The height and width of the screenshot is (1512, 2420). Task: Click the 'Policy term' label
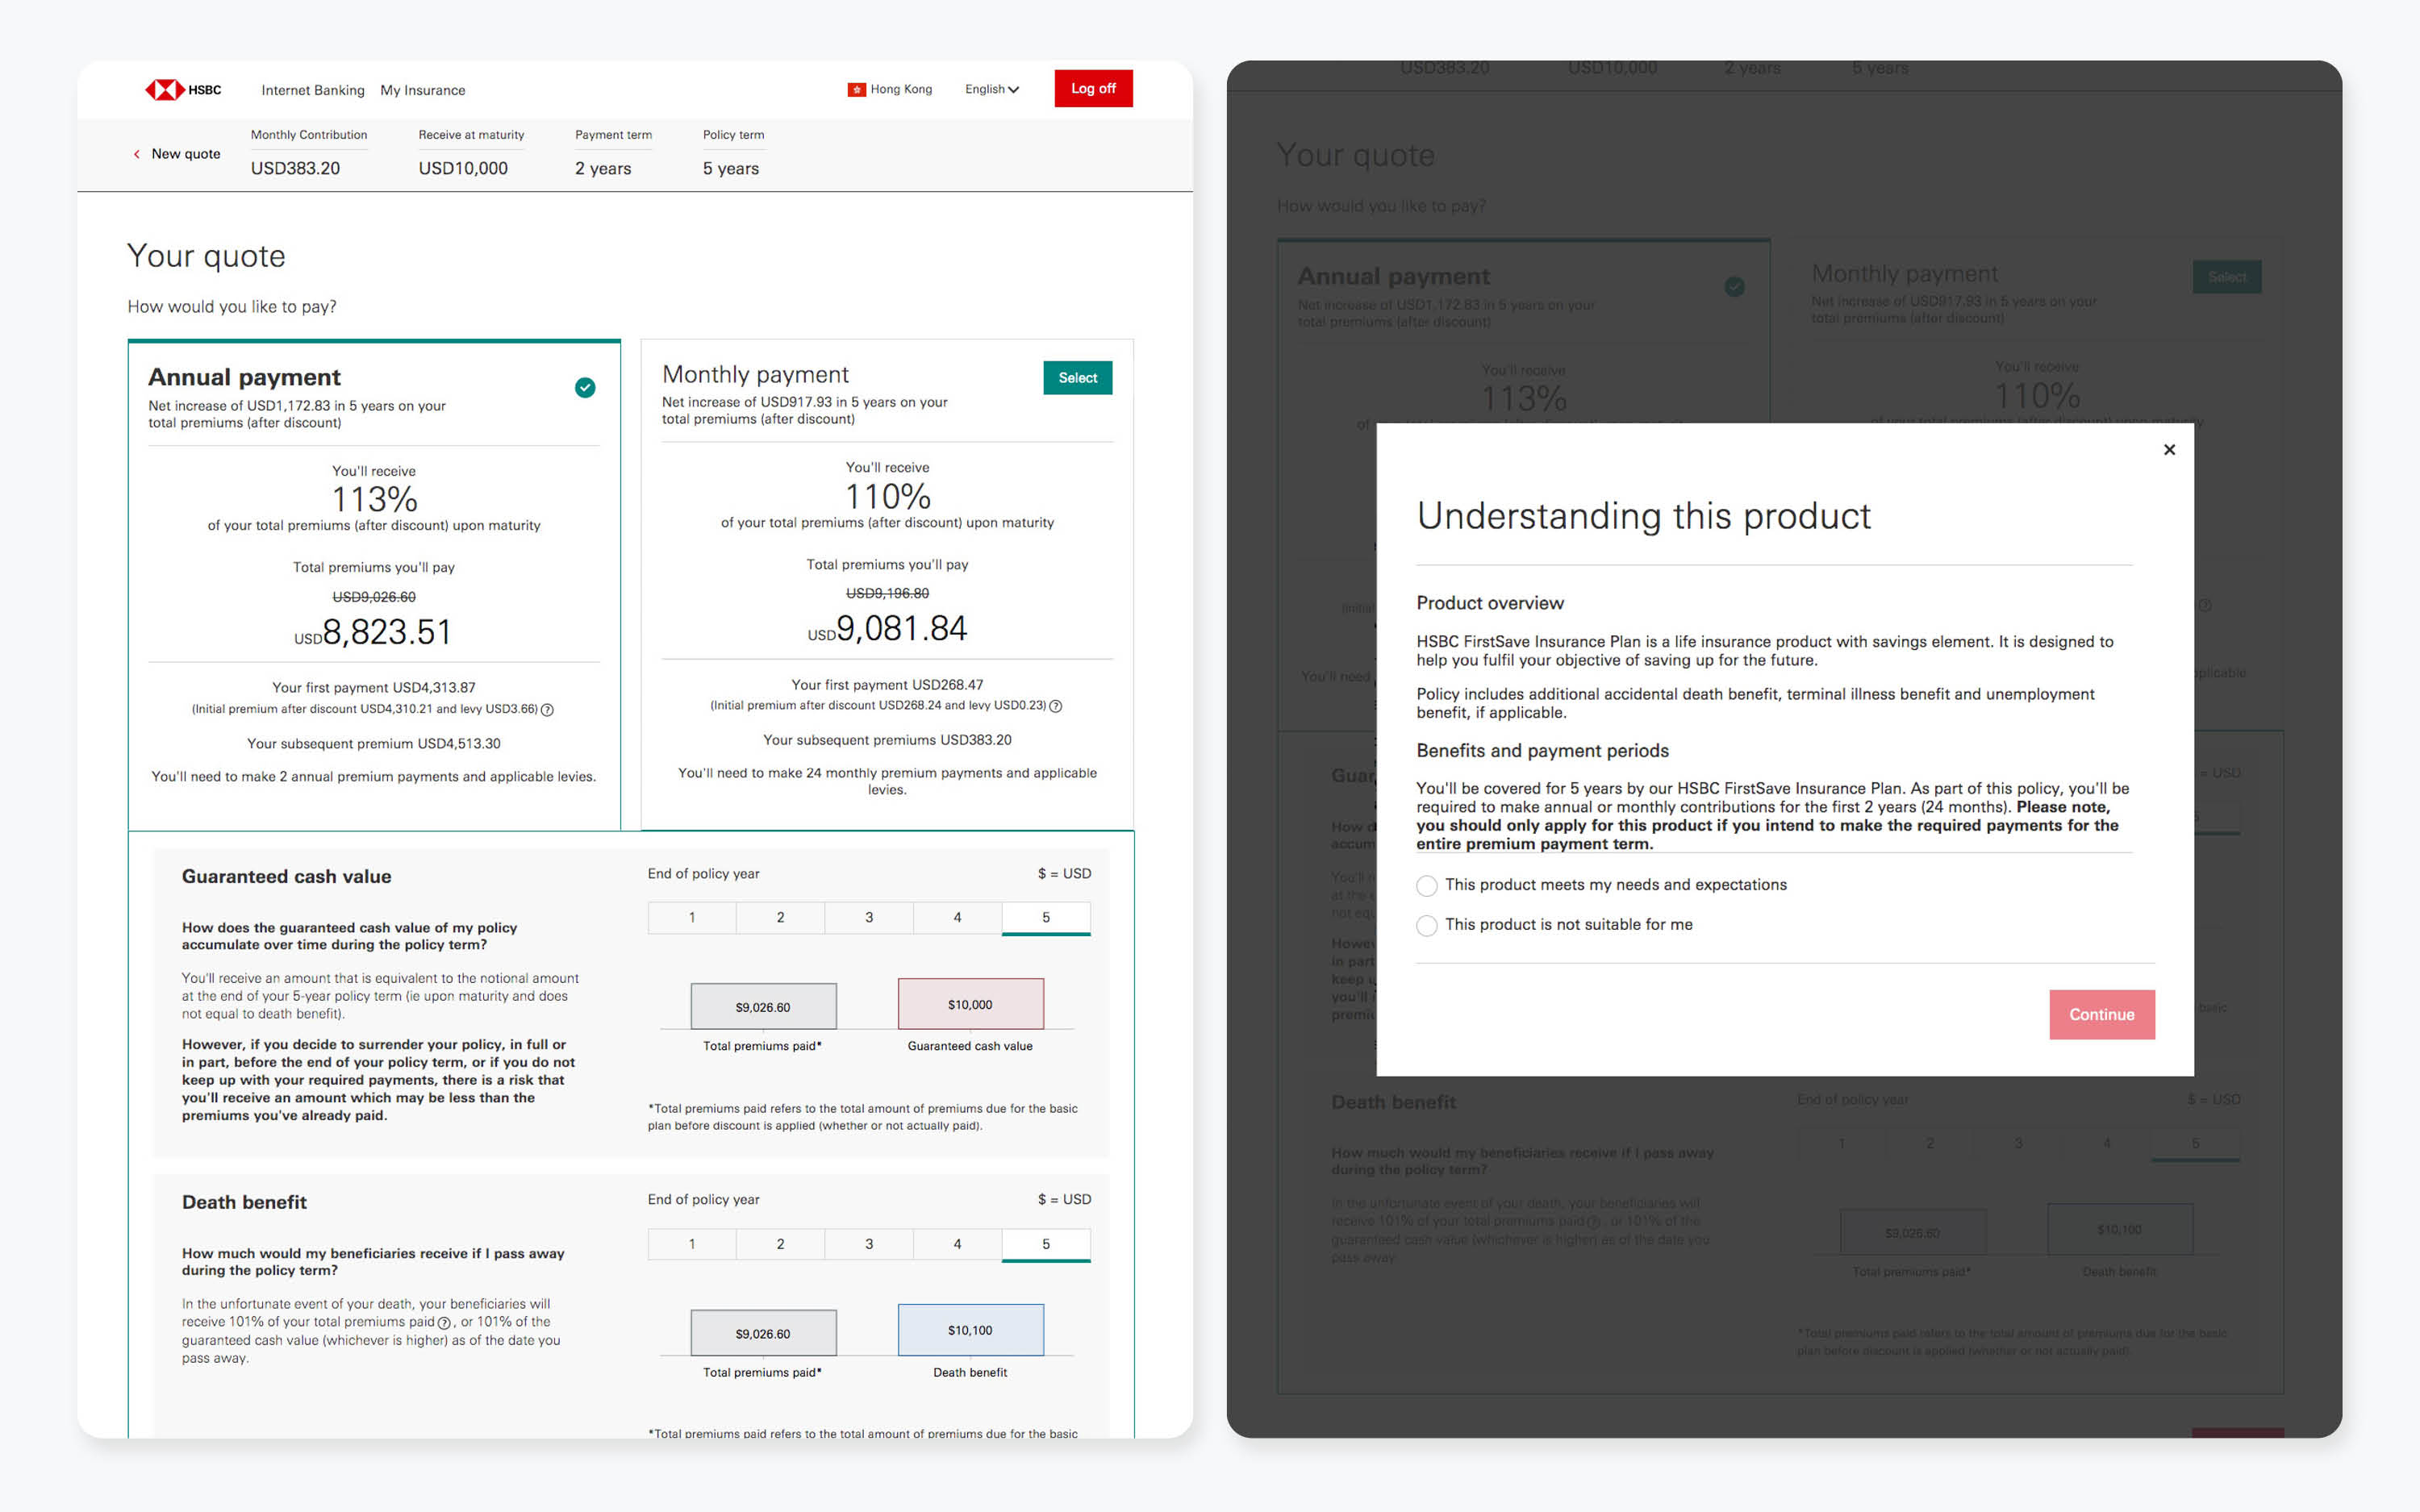tap(733, 135)
